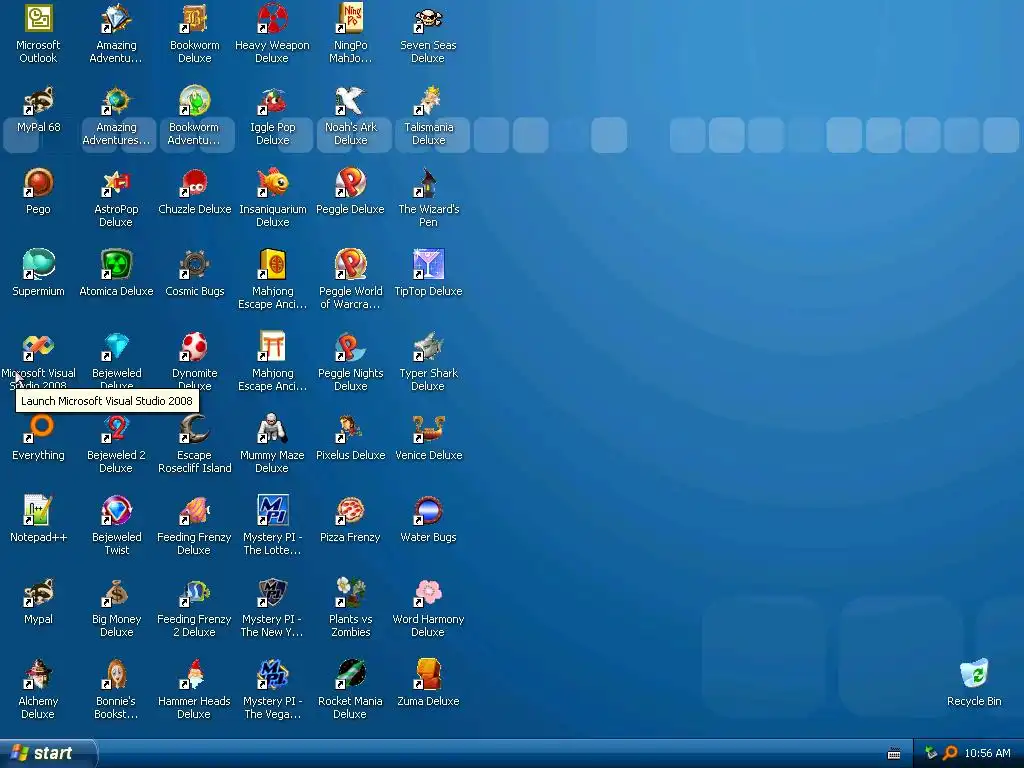Select the AstroPop Deluxe icon
Screen dimensions: 1024x768
coord(116,183)
